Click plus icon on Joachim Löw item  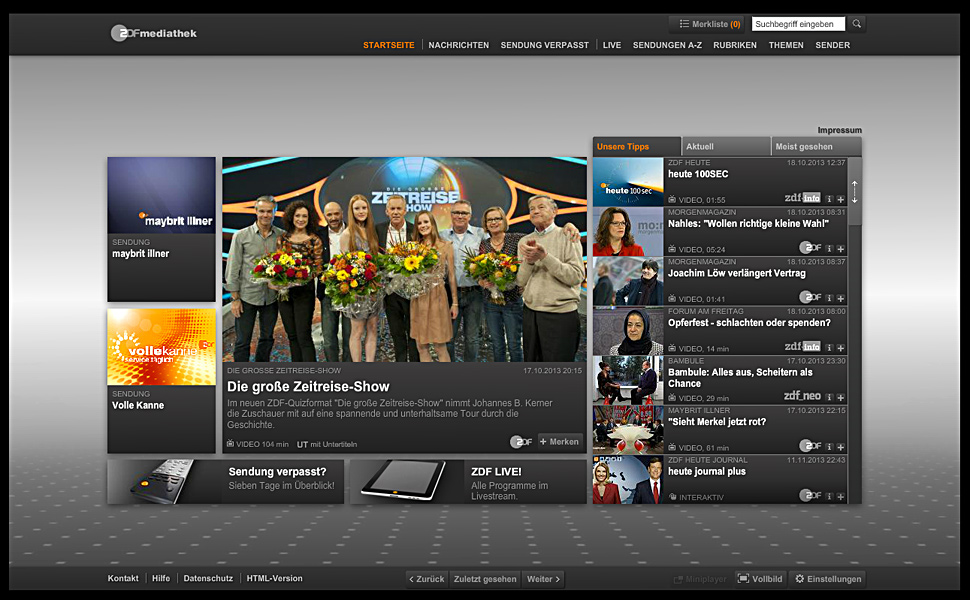coord(841,297)
